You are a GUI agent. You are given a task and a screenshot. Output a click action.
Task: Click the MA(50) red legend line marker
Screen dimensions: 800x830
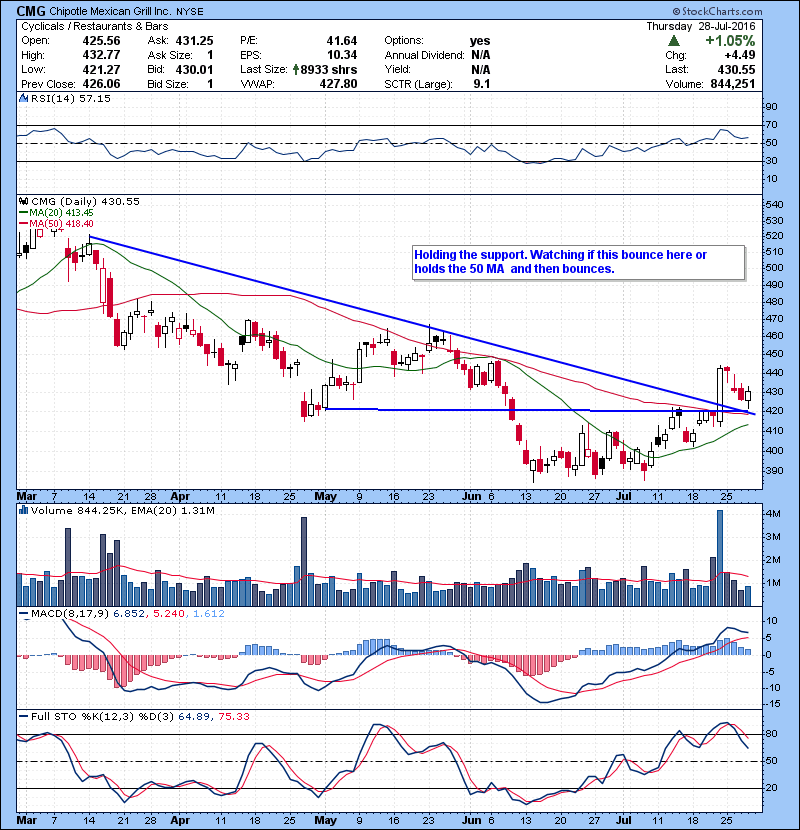point(23,224)
